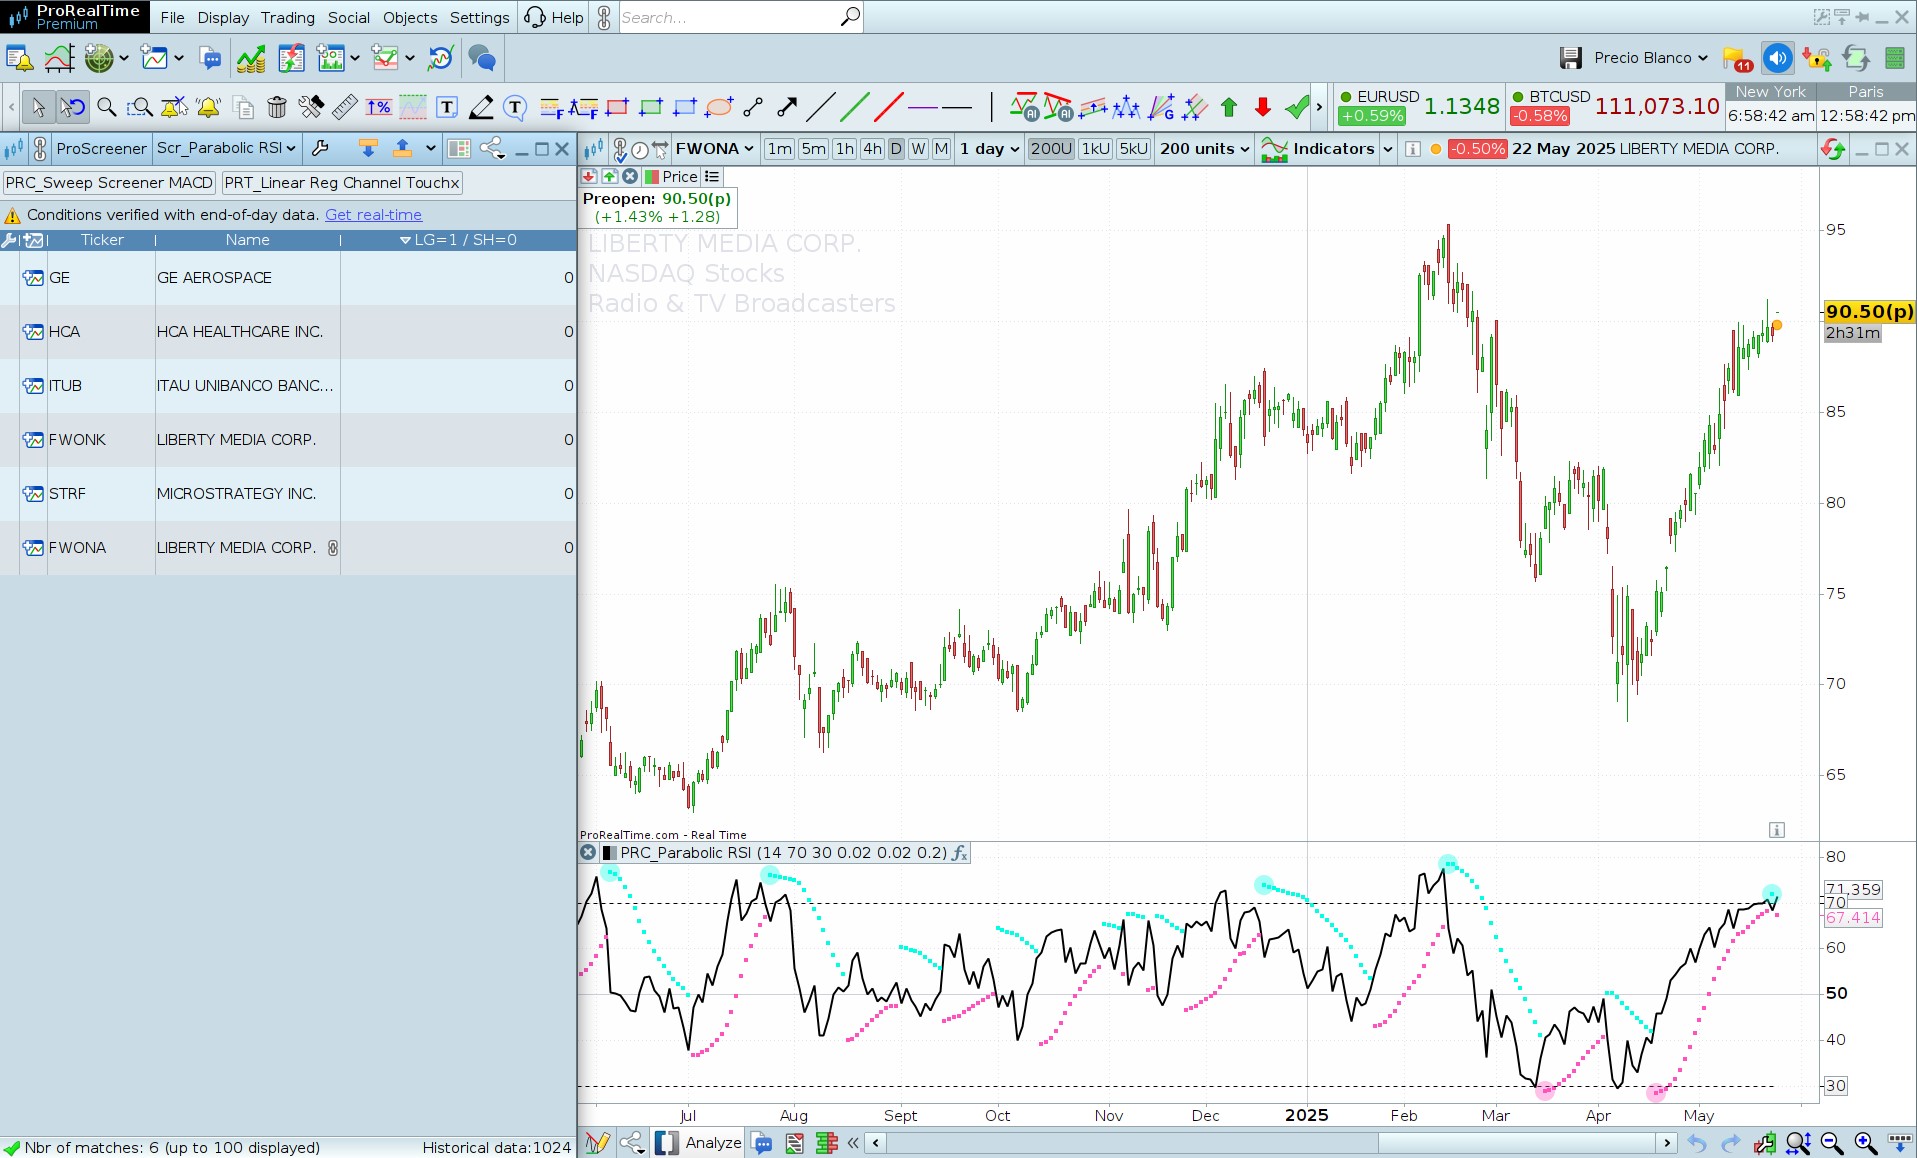Select the arrow cursor tool
Viewport: 1917px width, 1158px height.
pyautogui.click(x=38, y=107)
